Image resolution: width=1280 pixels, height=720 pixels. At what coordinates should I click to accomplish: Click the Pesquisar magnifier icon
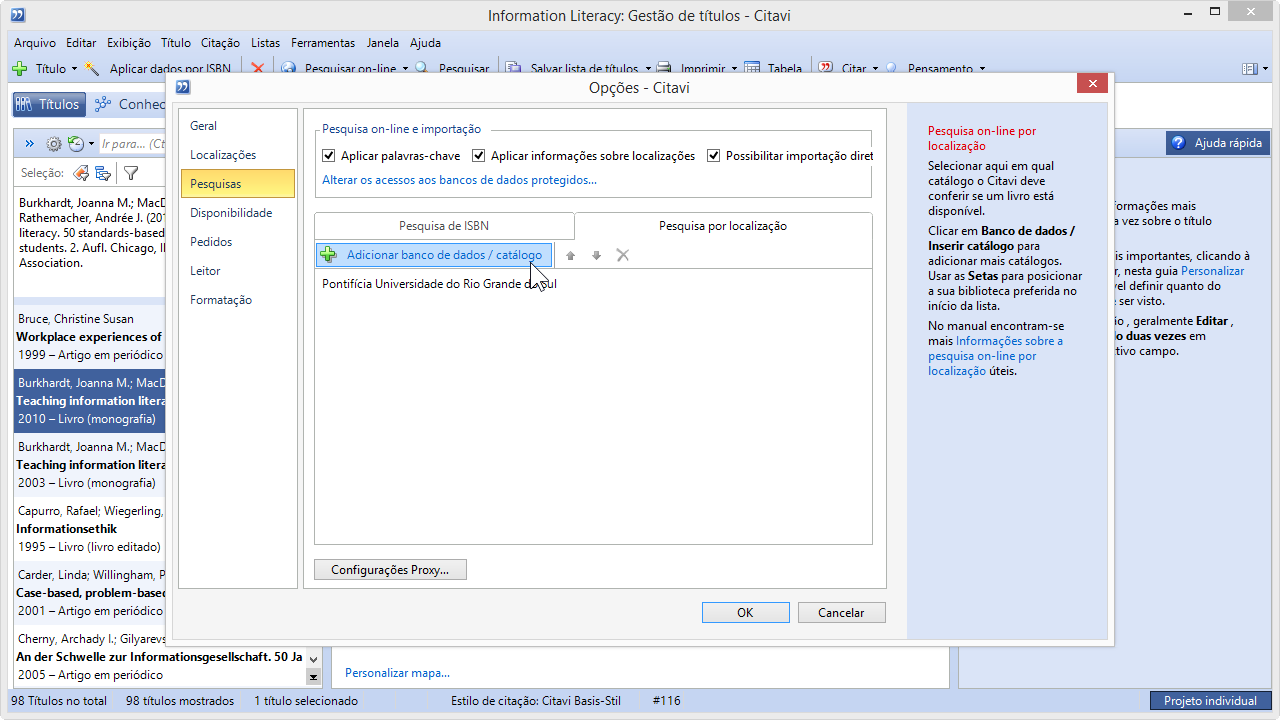click(423, 69)
